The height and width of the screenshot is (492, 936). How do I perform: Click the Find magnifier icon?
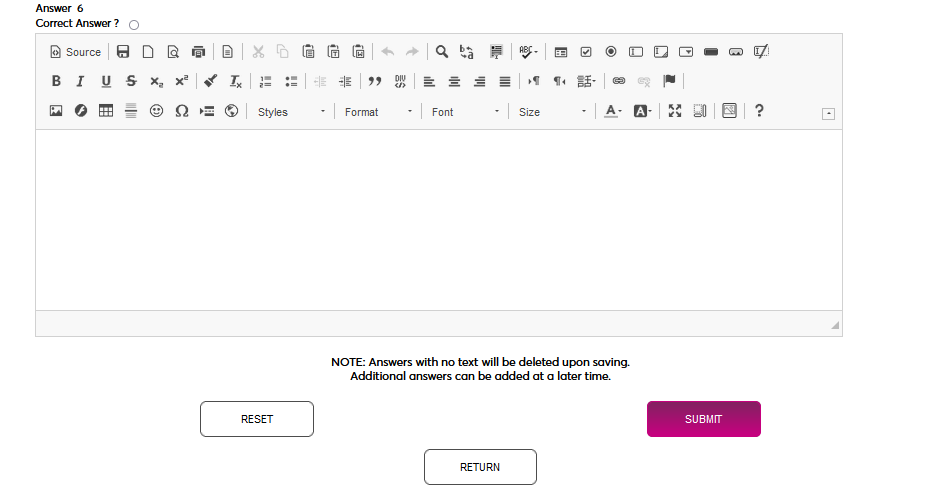click(x=441, y=52)
